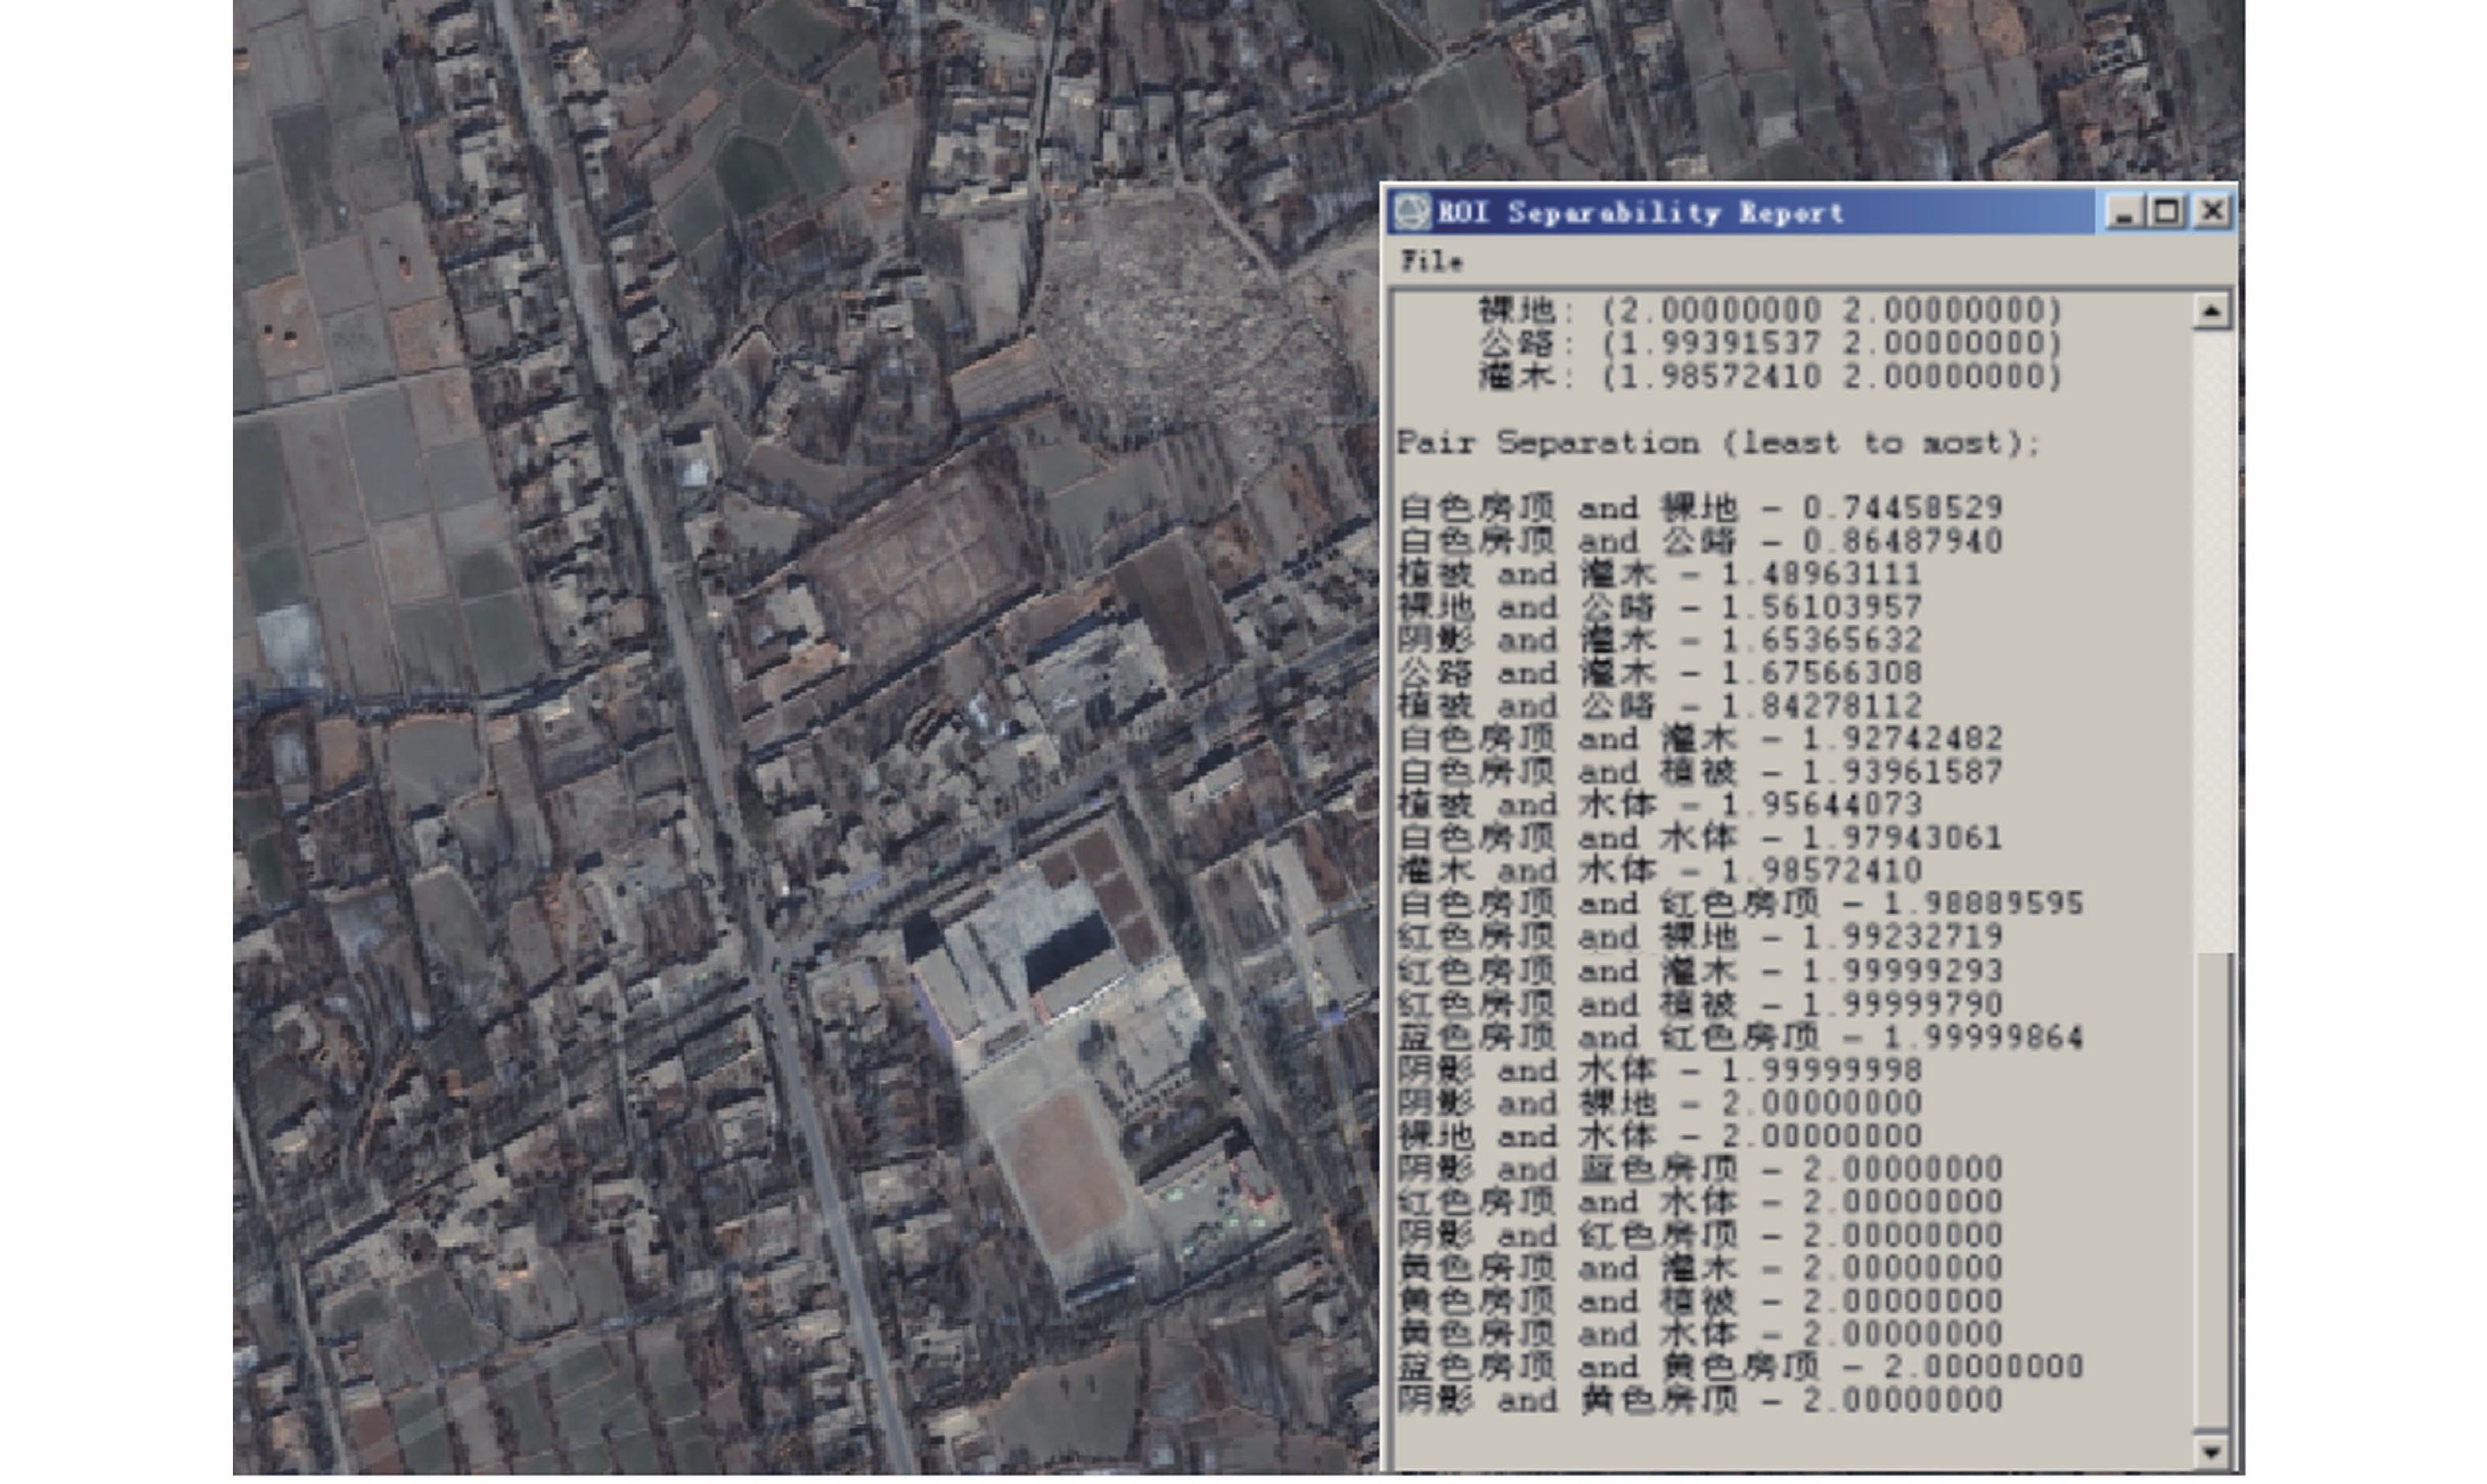
Task: Click the '阴影 and 红色房顶' line
Action: tap(1700, 1235)
